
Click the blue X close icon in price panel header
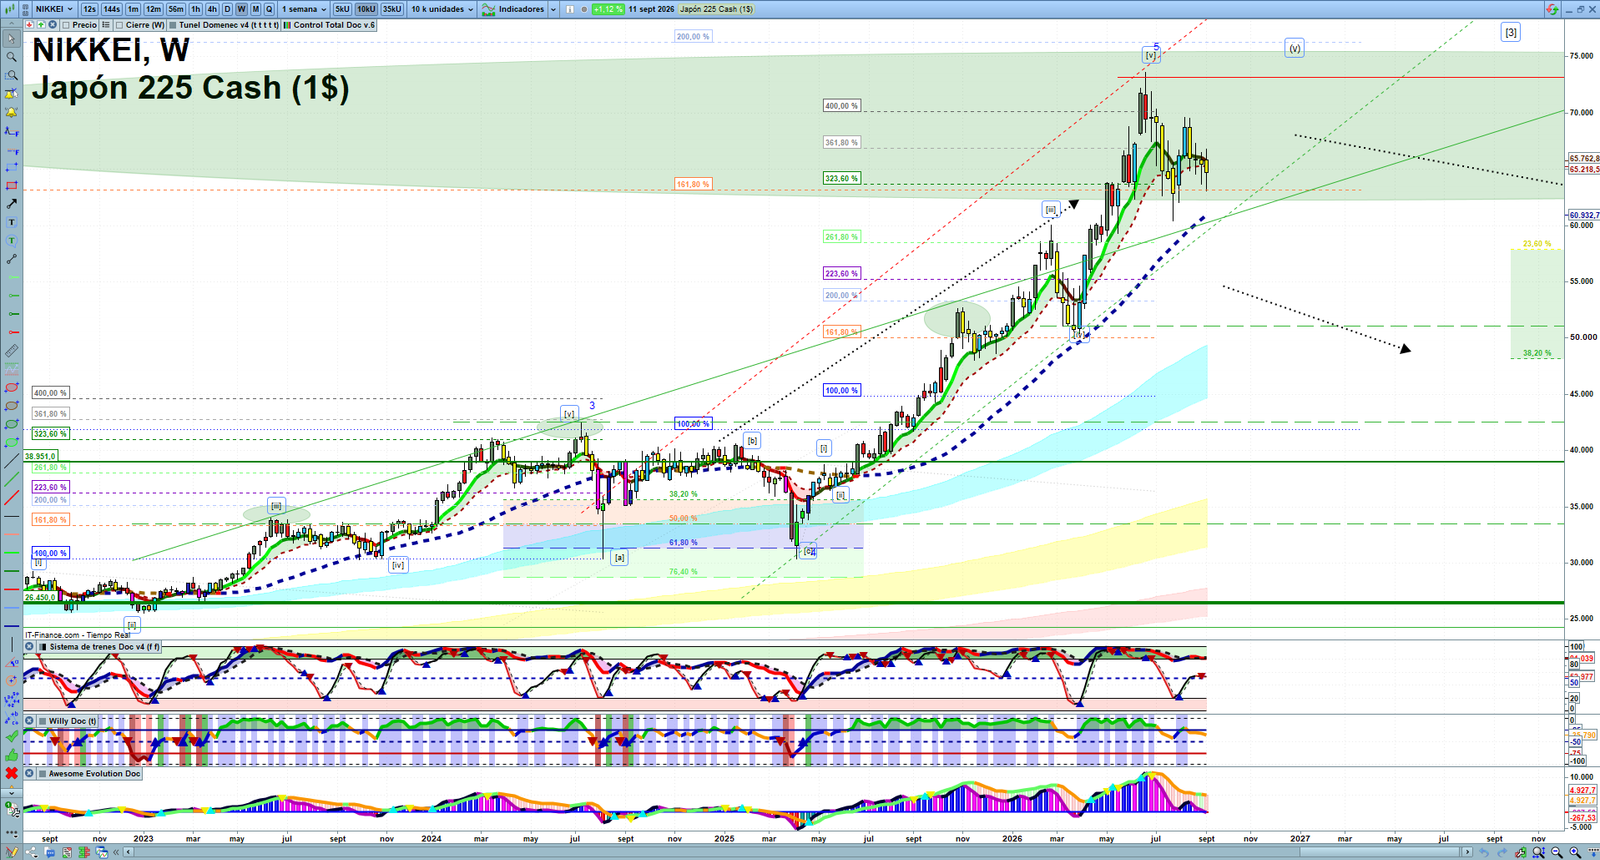(52, 25)
